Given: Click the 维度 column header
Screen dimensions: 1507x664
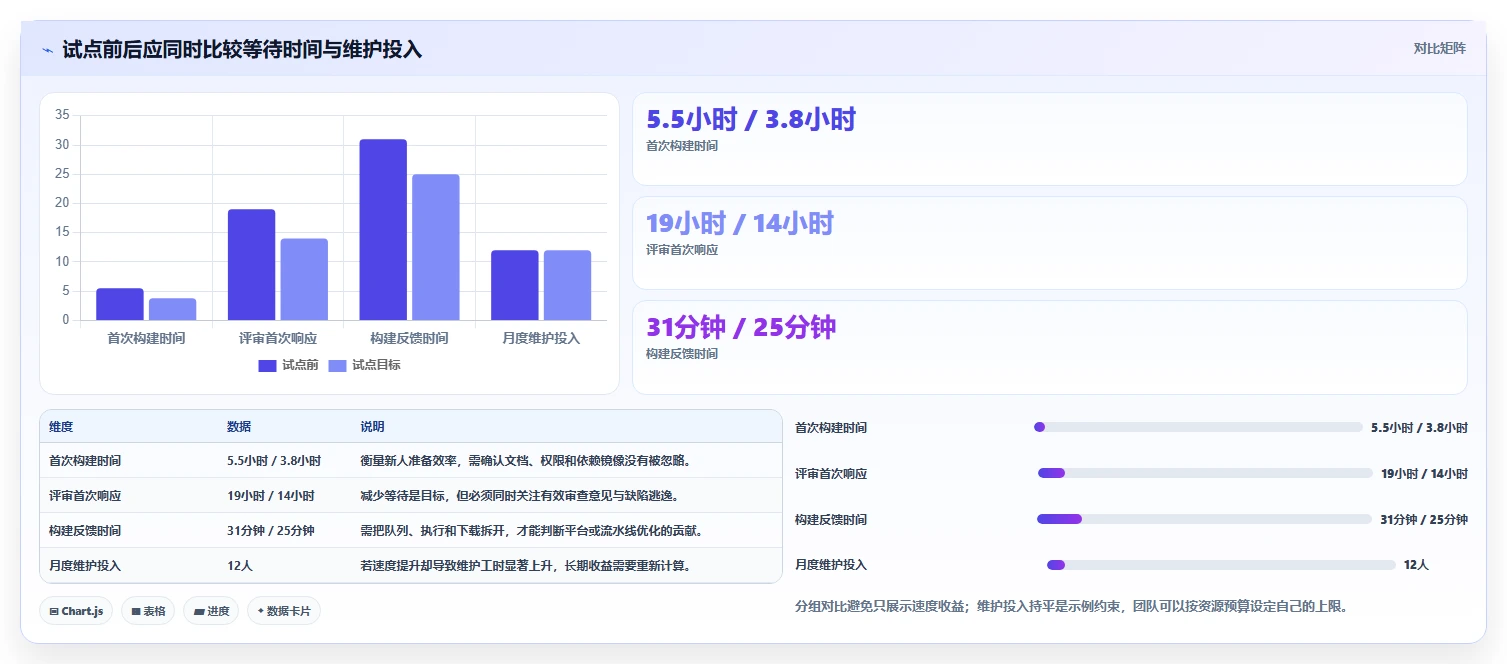Looking at the screenshot, I should click(61, 427).
